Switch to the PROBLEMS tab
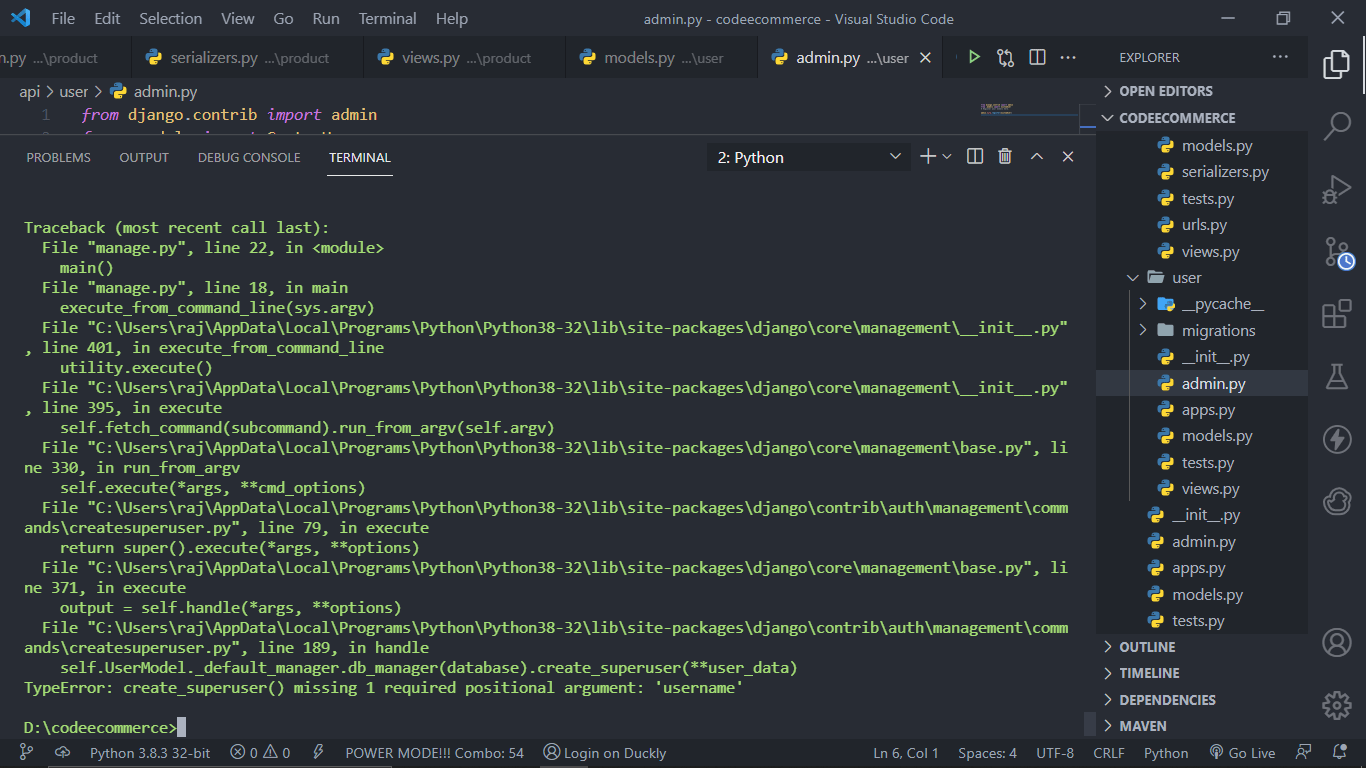The width and height of the screenshot is (1366, 768). coord(58,157)
